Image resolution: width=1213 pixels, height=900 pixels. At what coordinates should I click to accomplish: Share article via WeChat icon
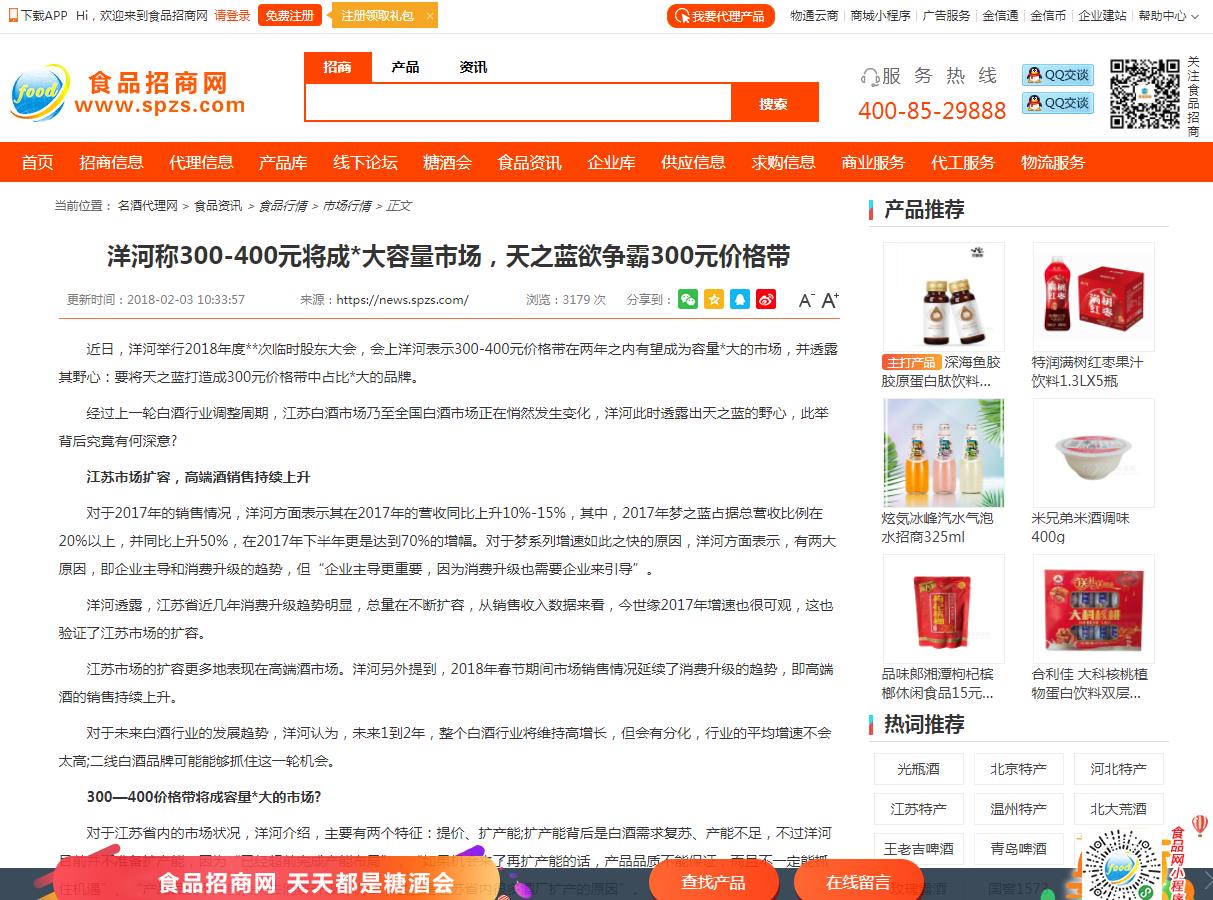(687, 299)
